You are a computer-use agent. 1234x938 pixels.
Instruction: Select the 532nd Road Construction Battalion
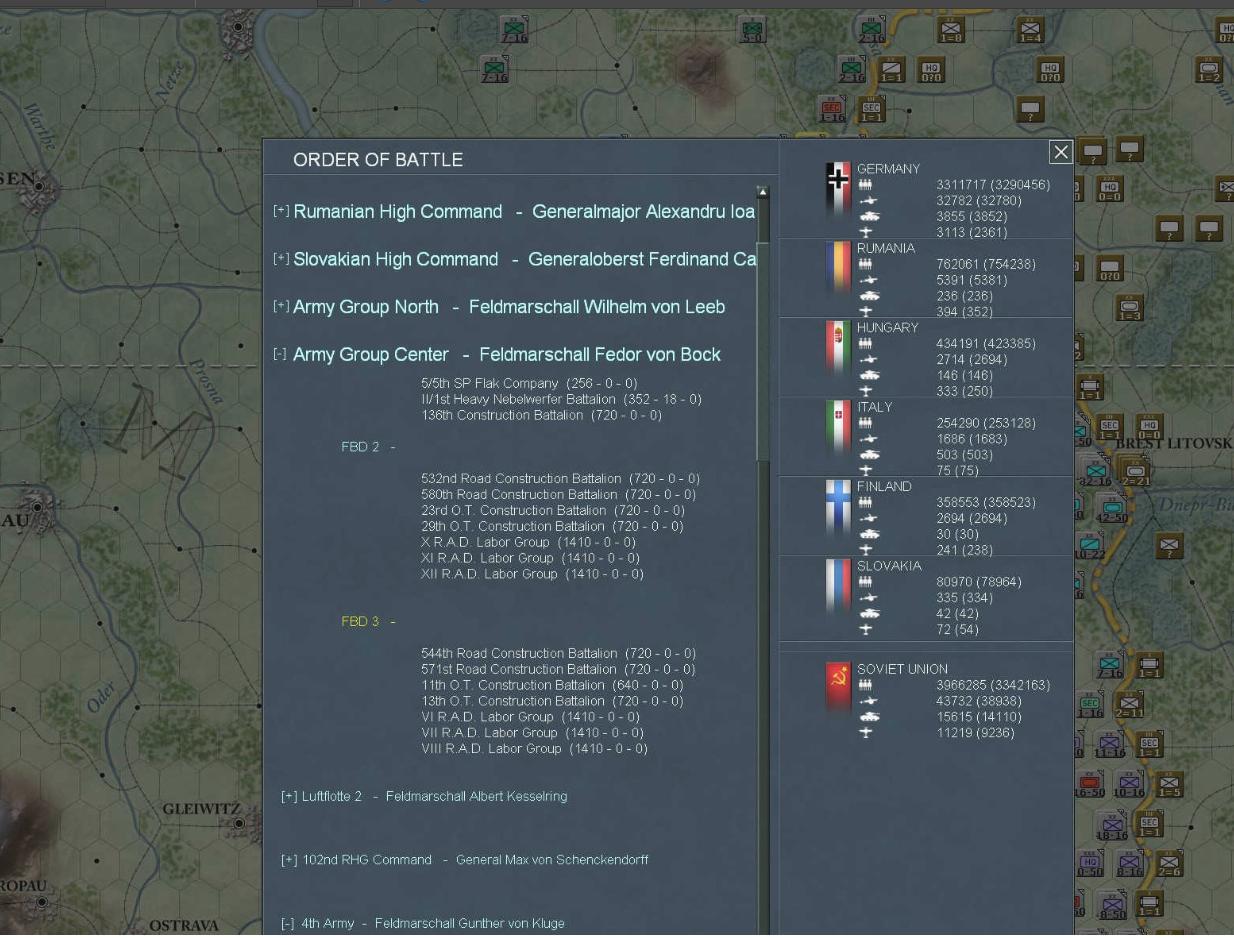click(x=560, y=479)
